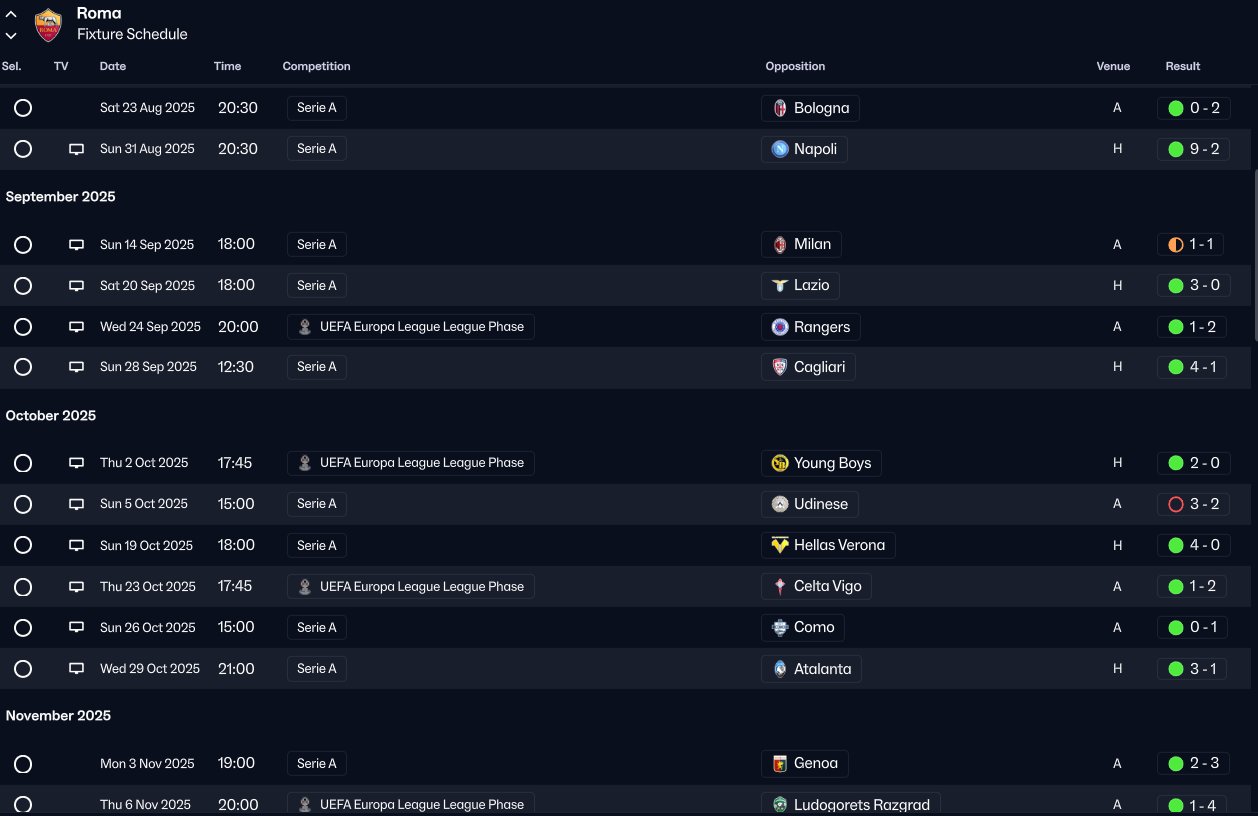Click the date Wed 29 Oct 2025
Image resolution: width=1258 pixels, height=816 pixels.
tap(150, 669)
